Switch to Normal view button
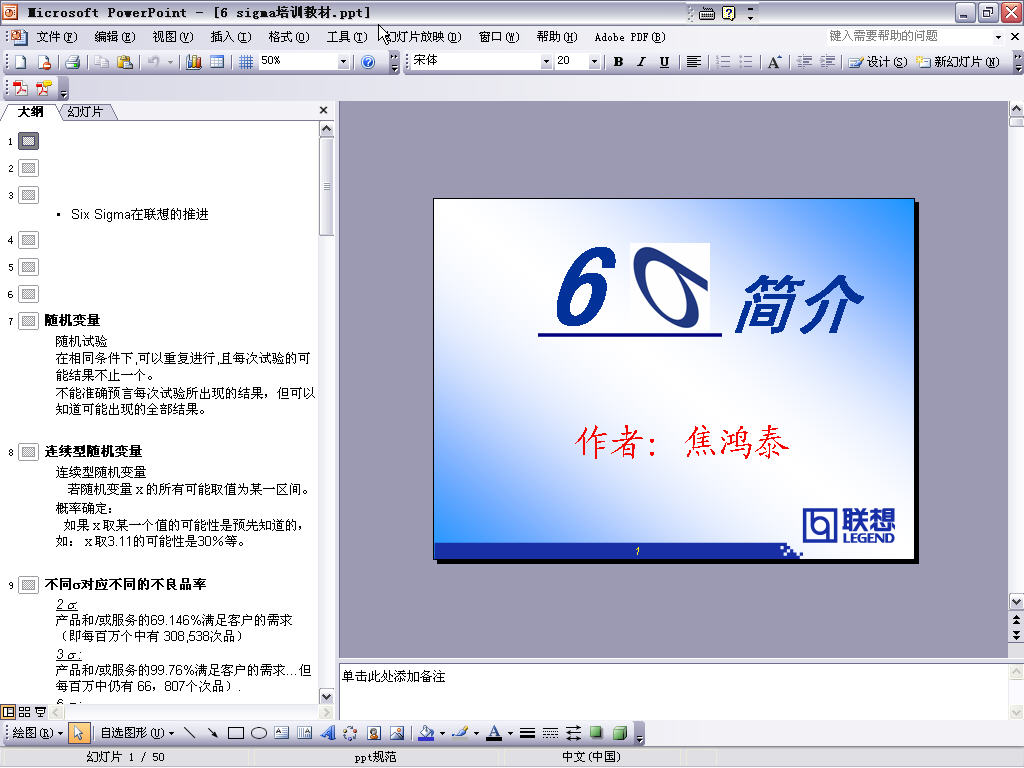 coord(8,712)
